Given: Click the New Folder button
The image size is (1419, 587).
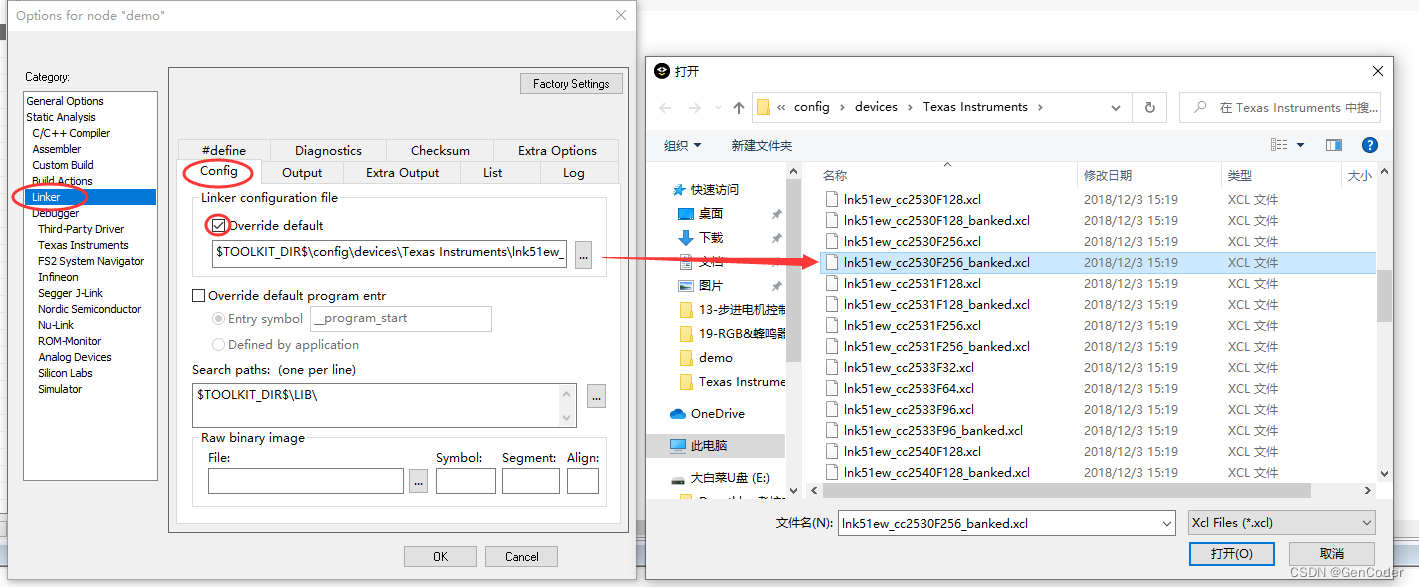Looking at the screenshot, I should tap(762, 145).
